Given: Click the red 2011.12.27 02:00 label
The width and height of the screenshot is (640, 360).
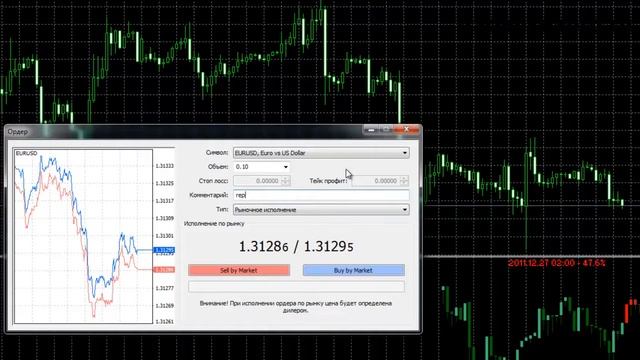Looking at the screenshot, I should click(x=557, y=263).
